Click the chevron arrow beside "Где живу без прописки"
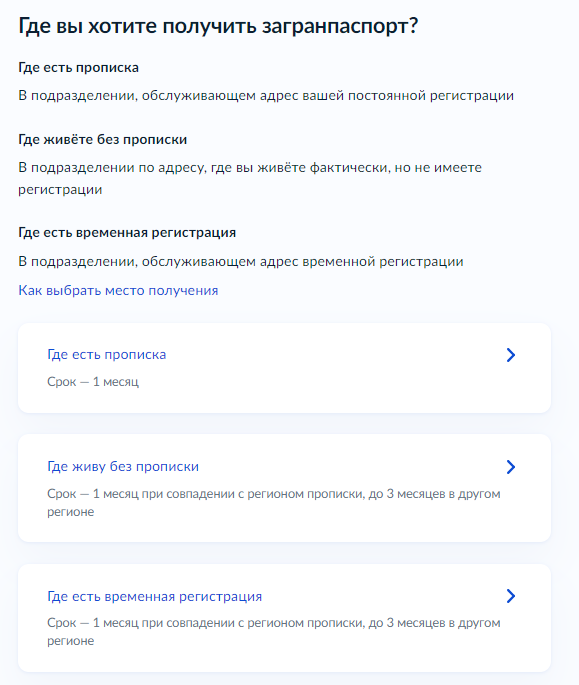 511,467
